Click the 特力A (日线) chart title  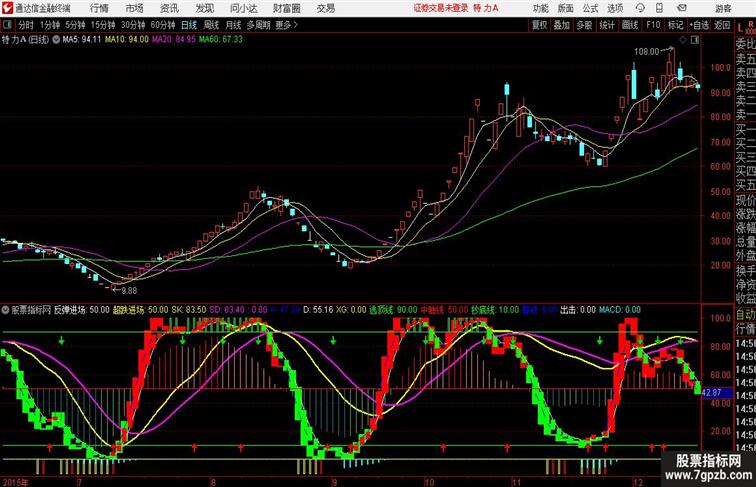[x=26, y=40]
